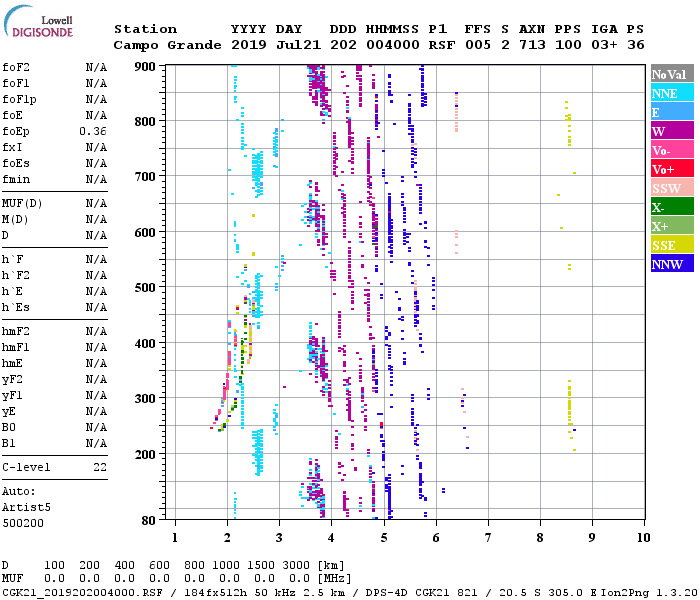
Task: Click the 5 MHz frequency axis label
Action: click(x=383, y=538)
